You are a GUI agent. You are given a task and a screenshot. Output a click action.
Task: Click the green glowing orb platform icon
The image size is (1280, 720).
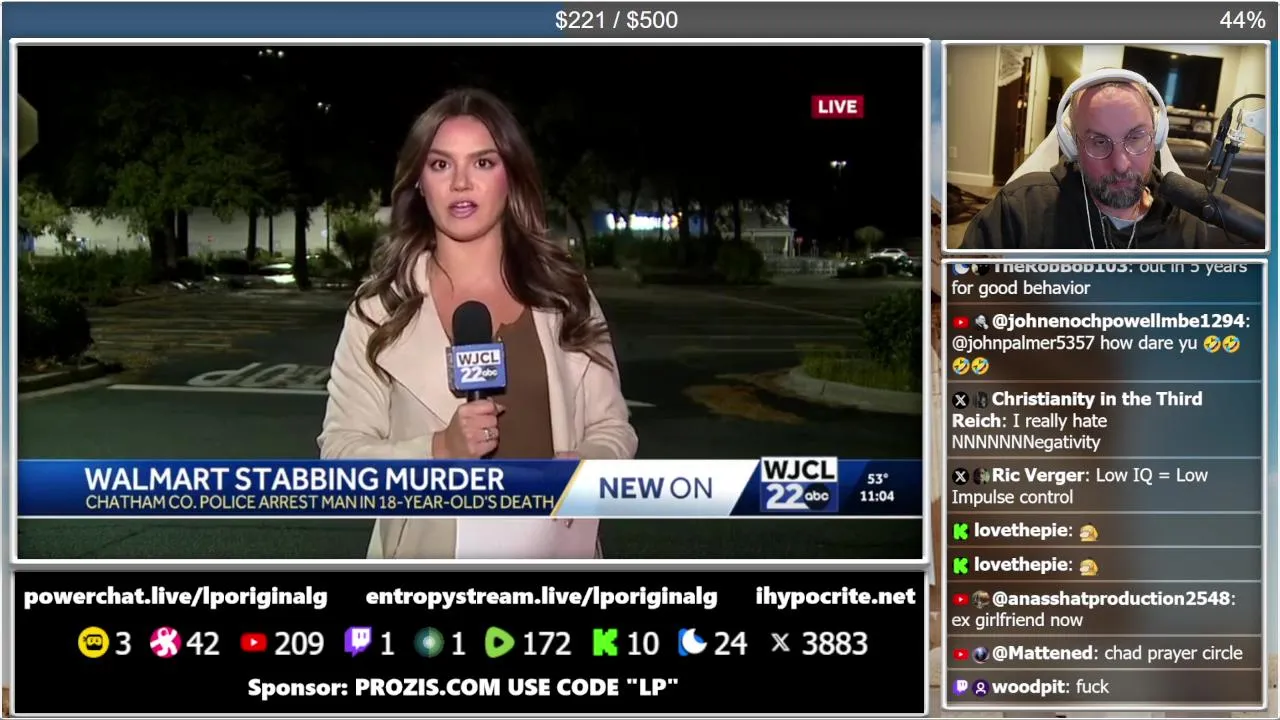coord(429,643)
